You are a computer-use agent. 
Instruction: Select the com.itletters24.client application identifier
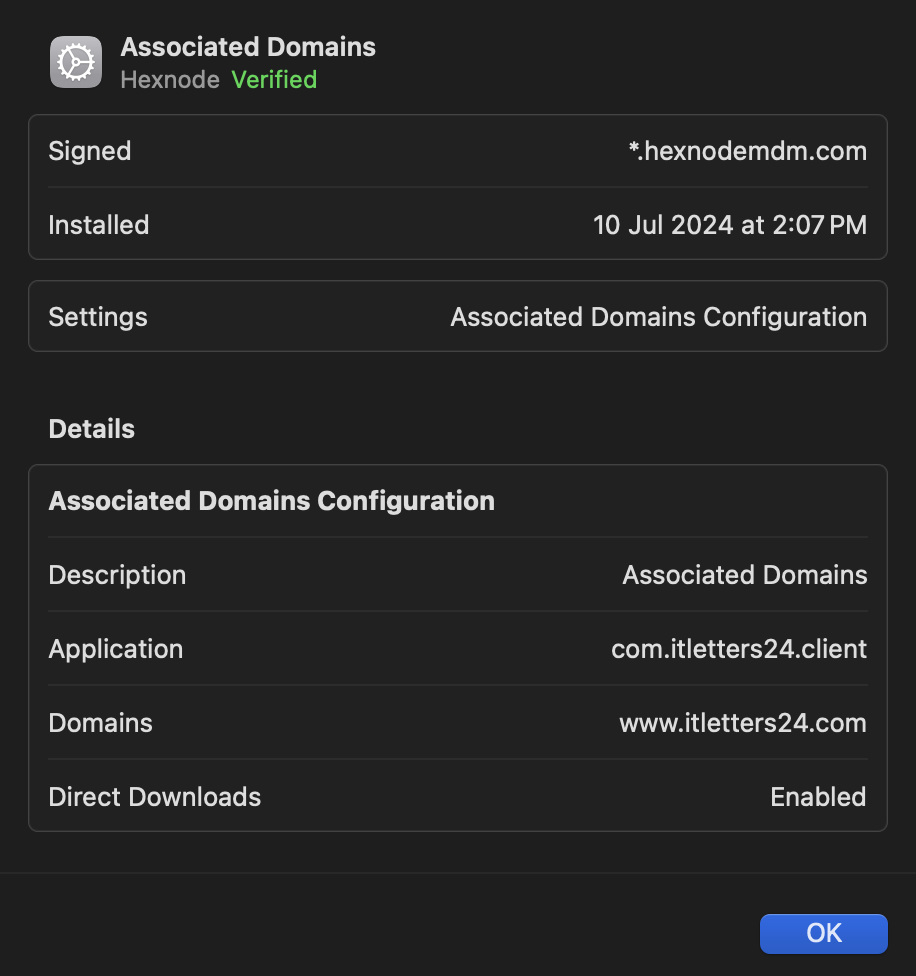(x=739, y=649)
